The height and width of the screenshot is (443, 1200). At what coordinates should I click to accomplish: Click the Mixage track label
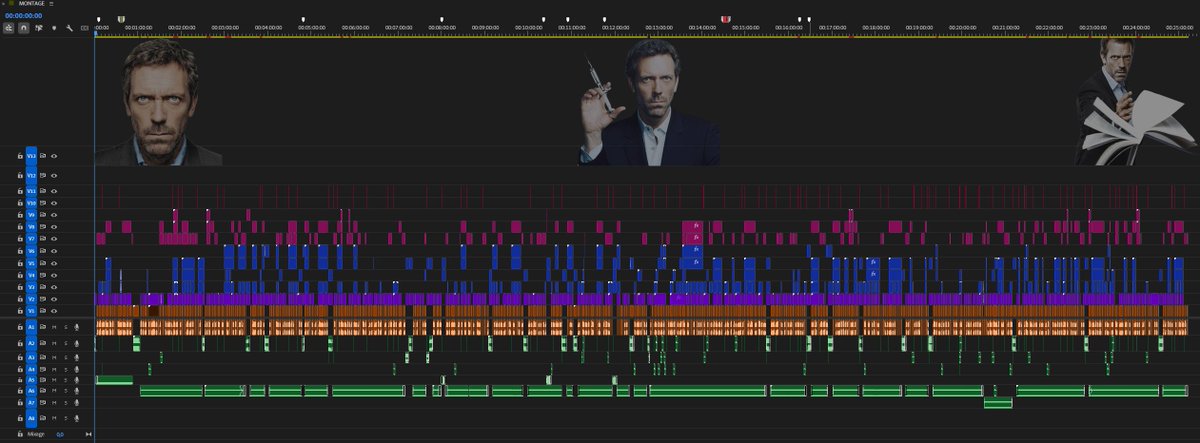pyautogui.click(x=36, y=434)
